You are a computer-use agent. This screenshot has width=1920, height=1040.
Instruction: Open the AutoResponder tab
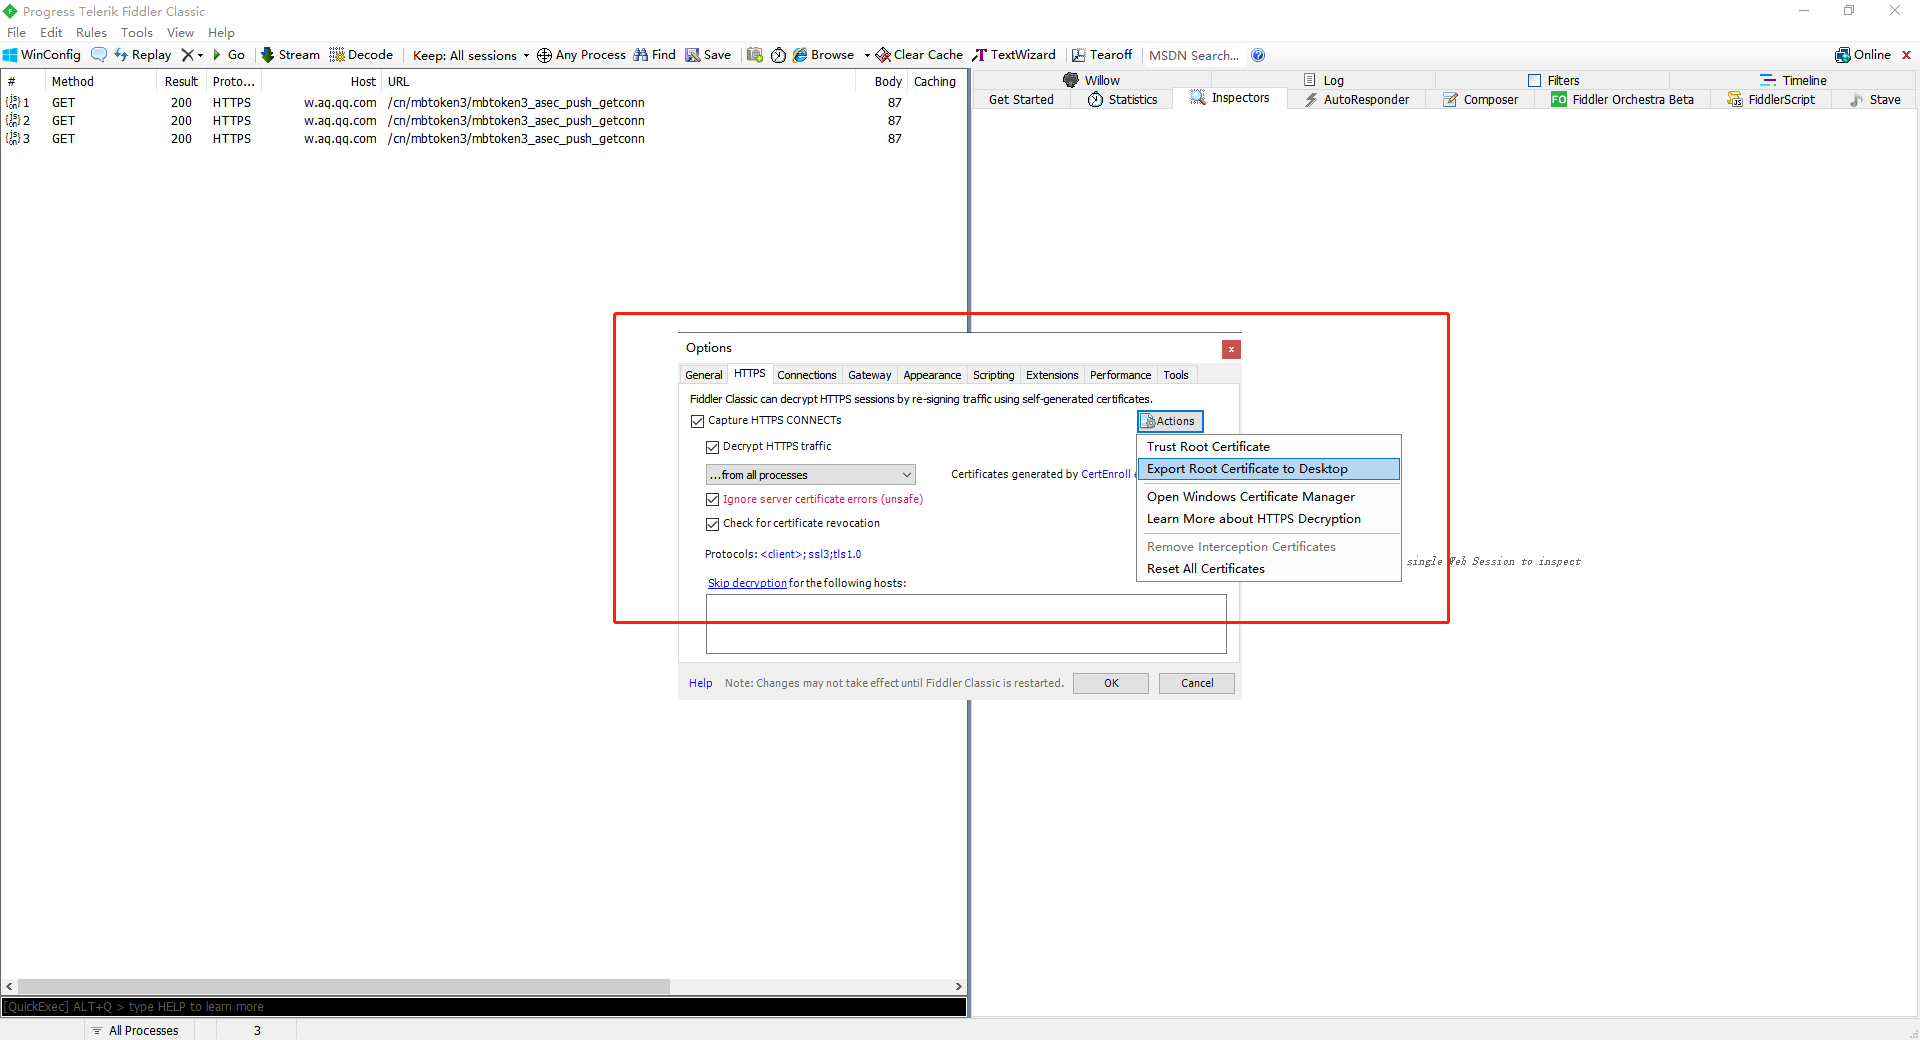[1356, 99]
